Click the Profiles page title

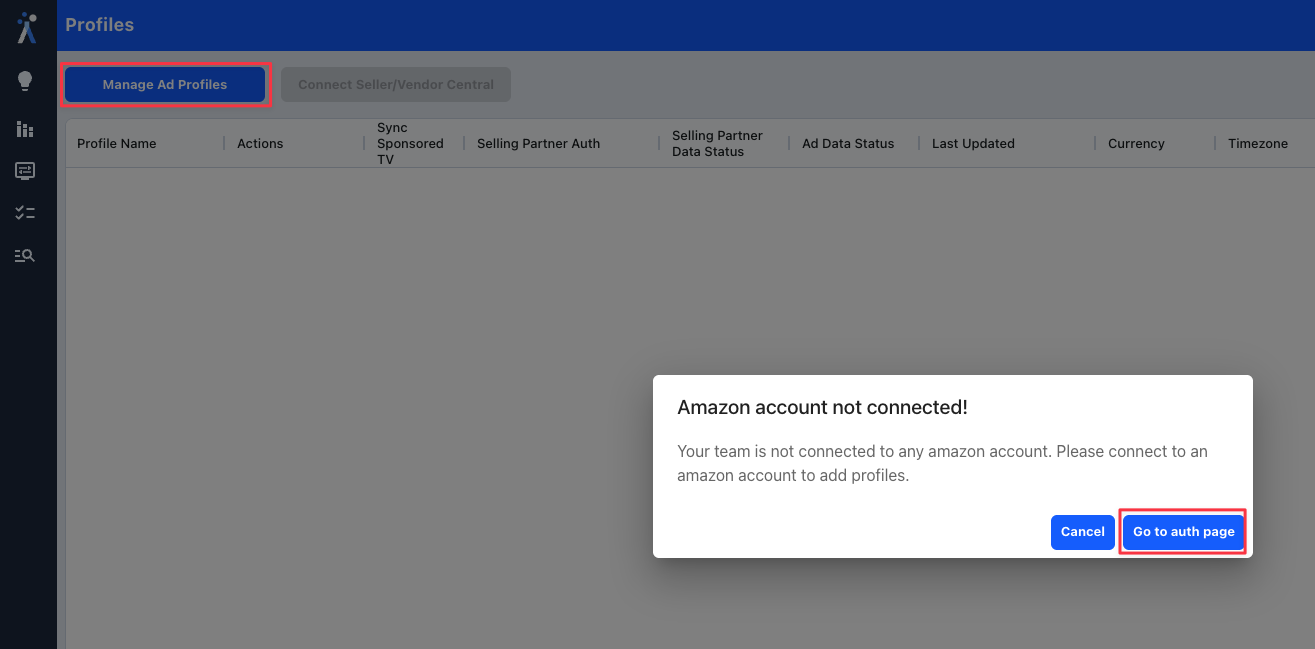coord(99,25)
